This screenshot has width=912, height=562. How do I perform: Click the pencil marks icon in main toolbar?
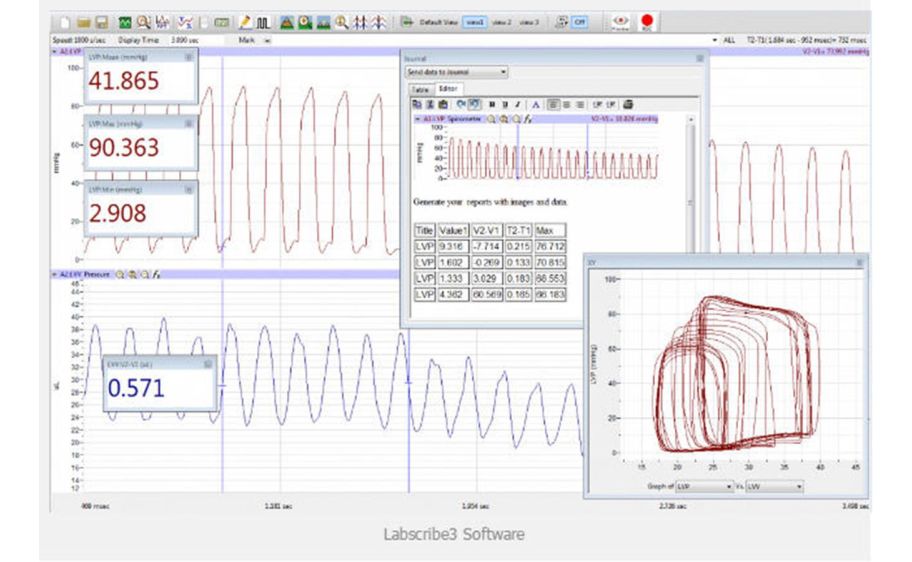point(246,21)
